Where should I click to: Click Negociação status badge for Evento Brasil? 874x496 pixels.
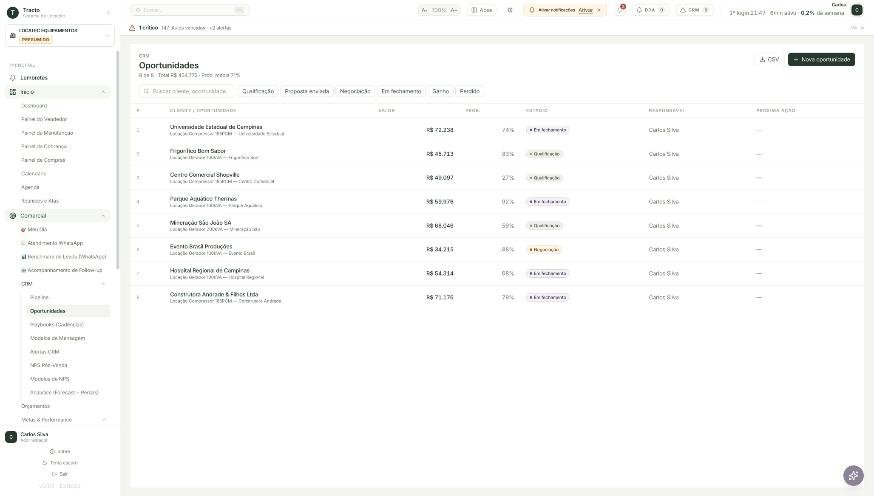(543, 250)
